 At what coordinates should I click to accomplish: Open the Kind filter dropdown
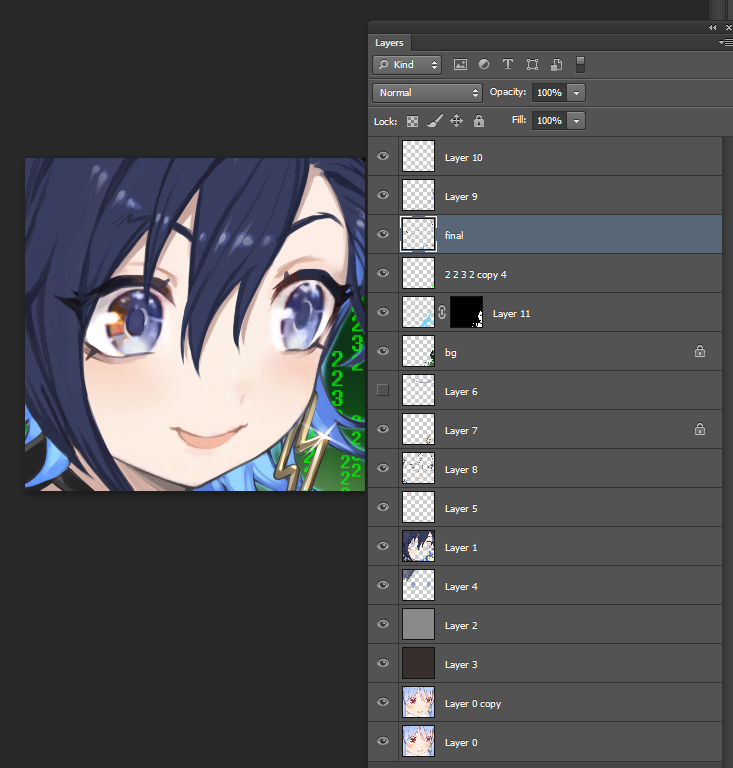click(x=407, y=64)
